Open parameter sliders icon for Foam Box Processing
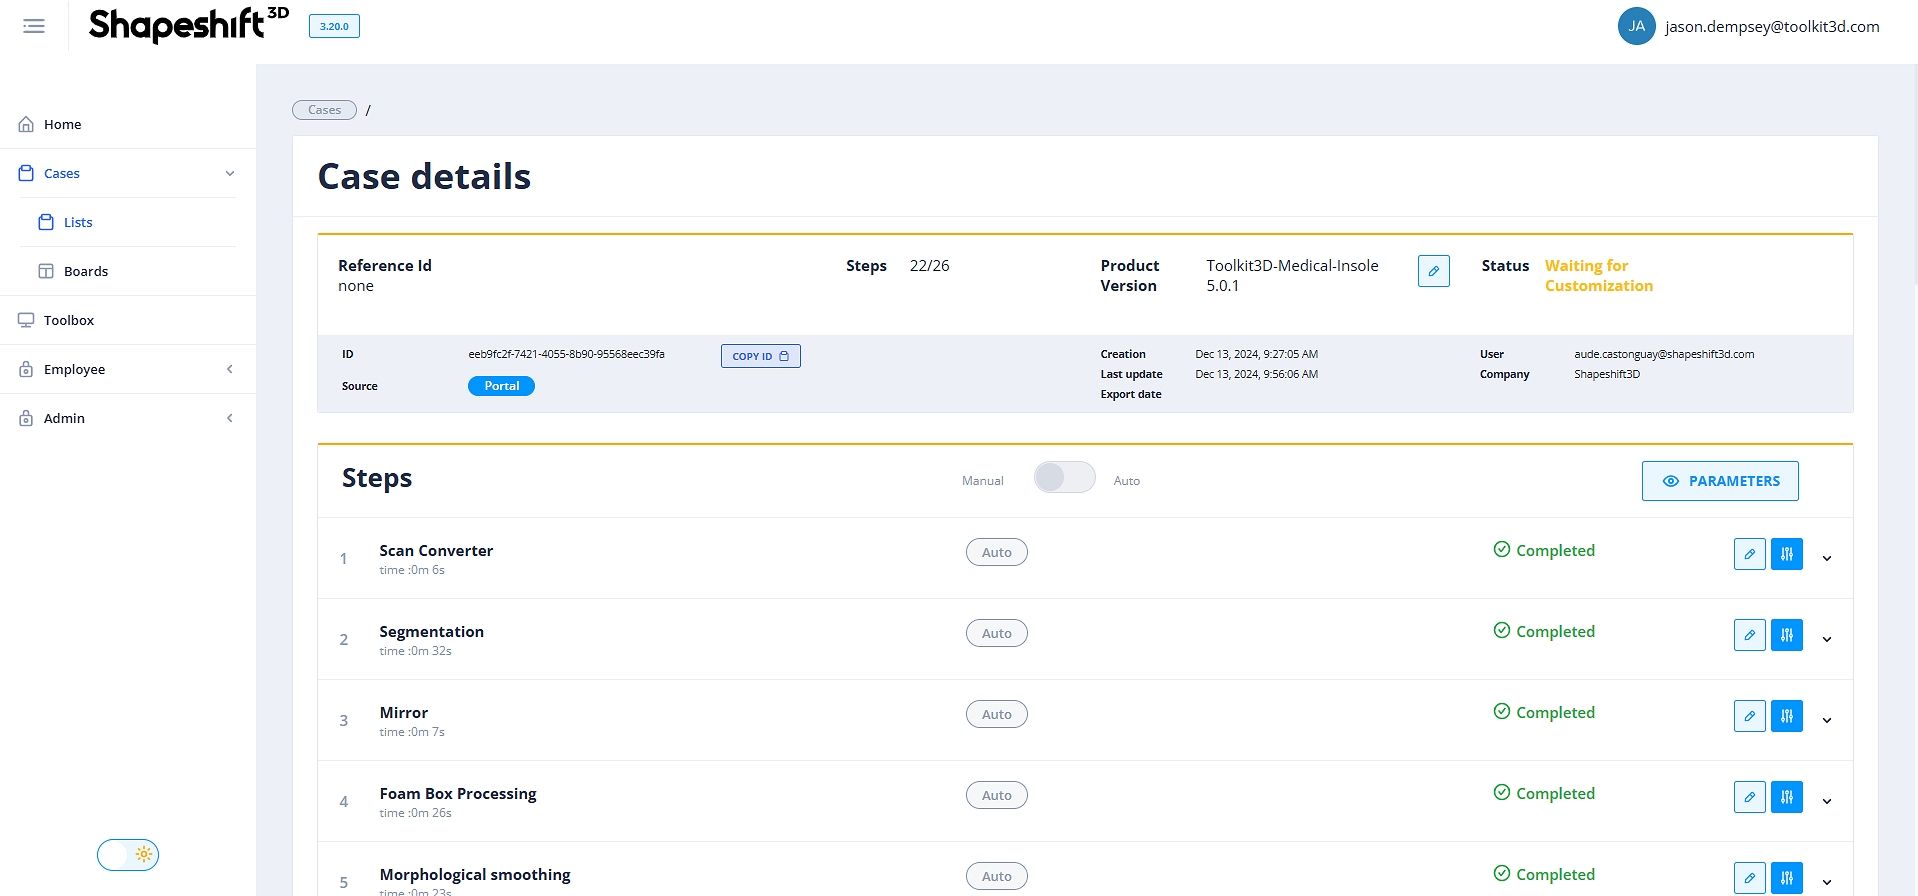The height and width of the screenshot is (896, 1918). (x=1786, y=797)
